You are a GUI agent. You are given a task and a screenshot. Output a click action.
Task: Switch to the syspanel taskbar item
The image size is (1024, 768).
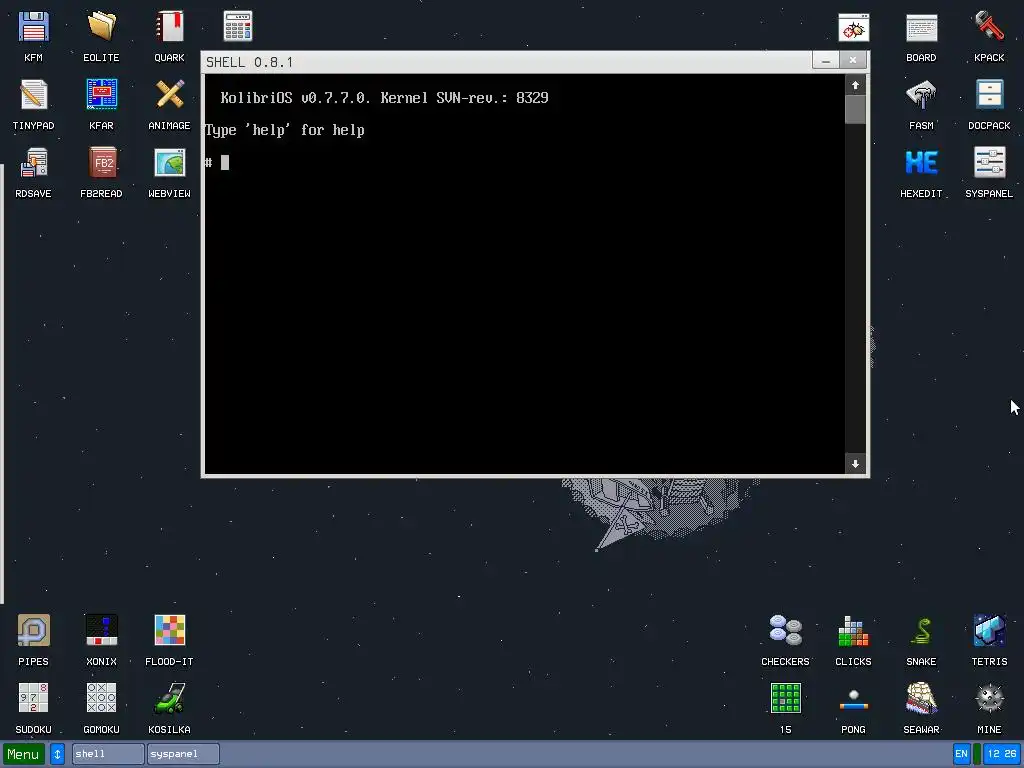click(184, 754)
